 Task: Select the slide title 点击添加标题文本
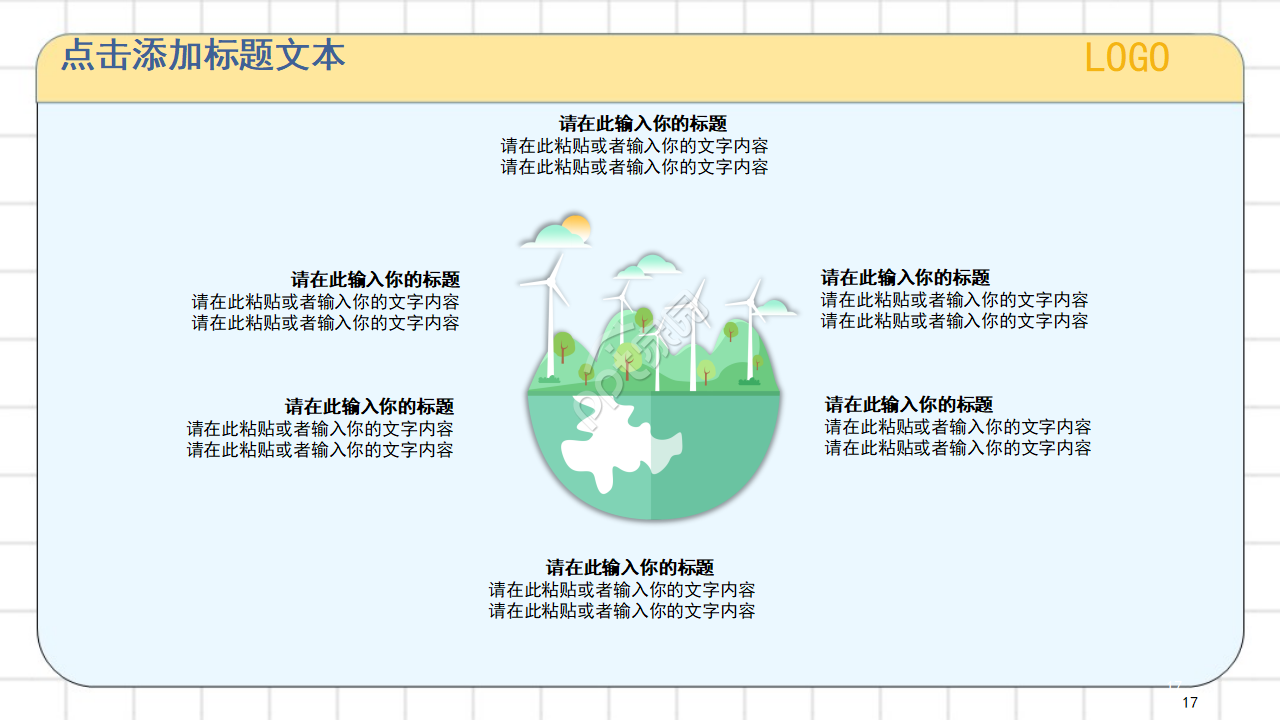[203, 55]
